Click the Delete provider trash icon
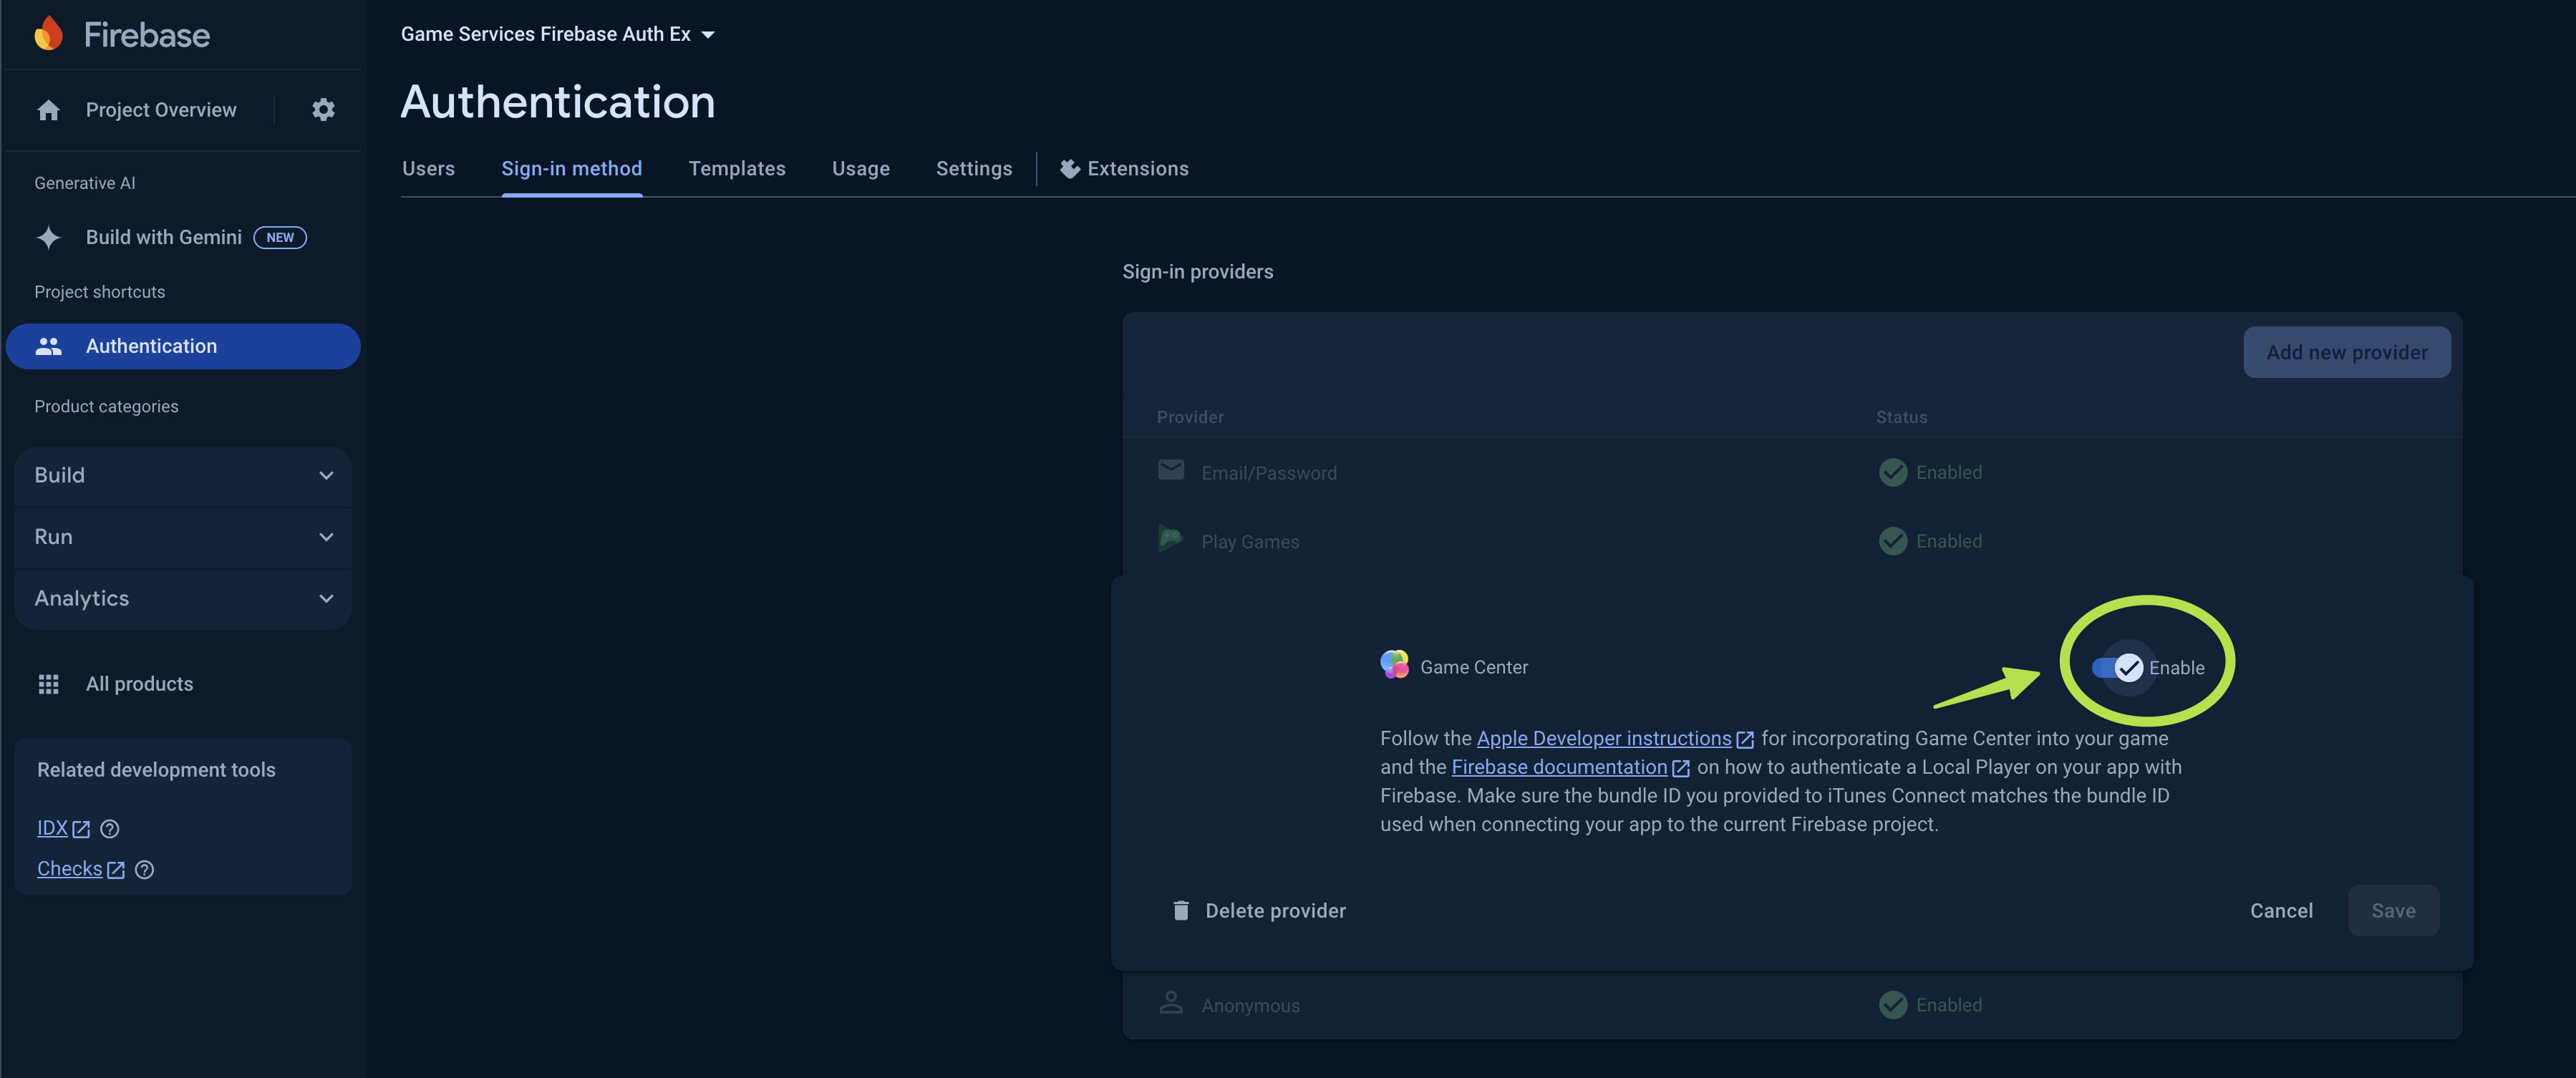The width and height of the screenshot is (2576, 1078). click(x=1180, y=910)
